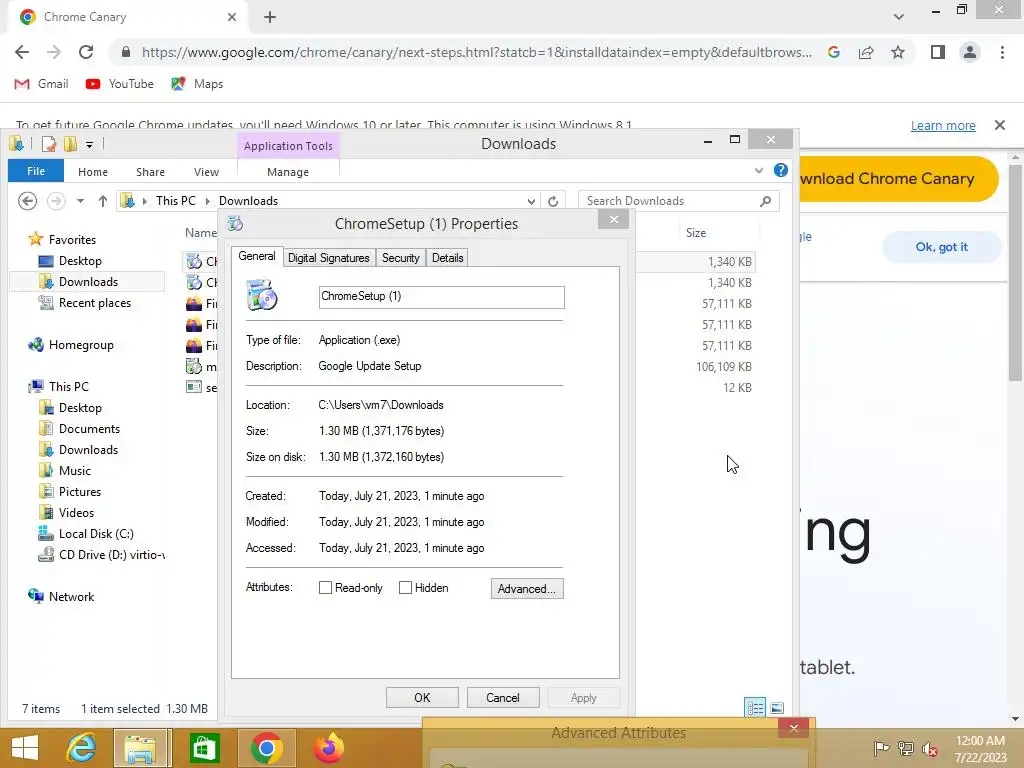The height and width of the screenshot is (768, 1024).
Task: Go back in Chrome browser
Action: [22, 52]
